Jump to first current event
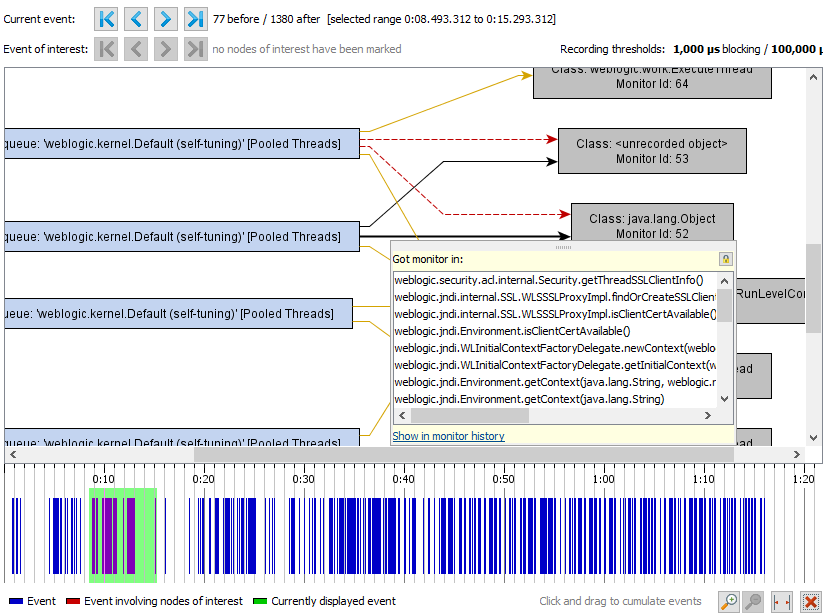The height and width of the screenshot is (614, 826). (x=106, y=19)
